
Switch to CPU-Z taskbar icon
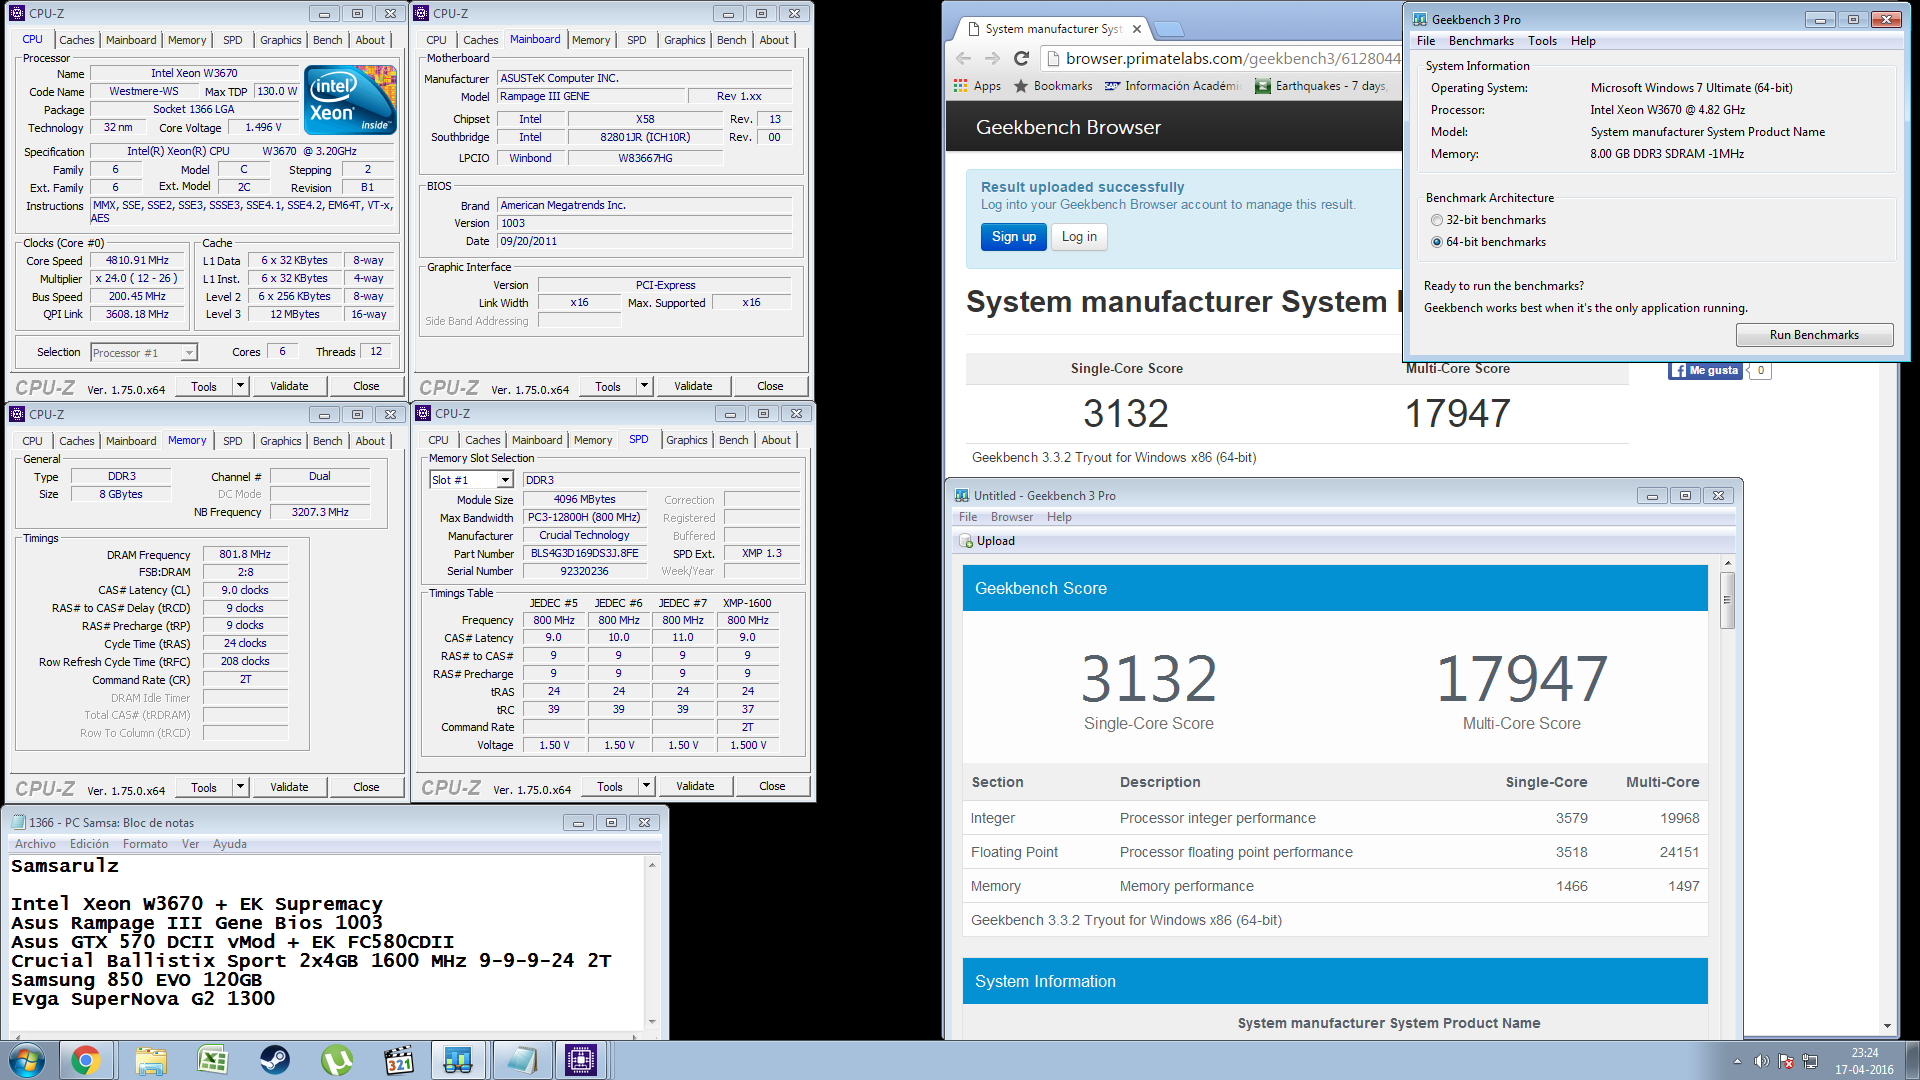pos(581,1060)
